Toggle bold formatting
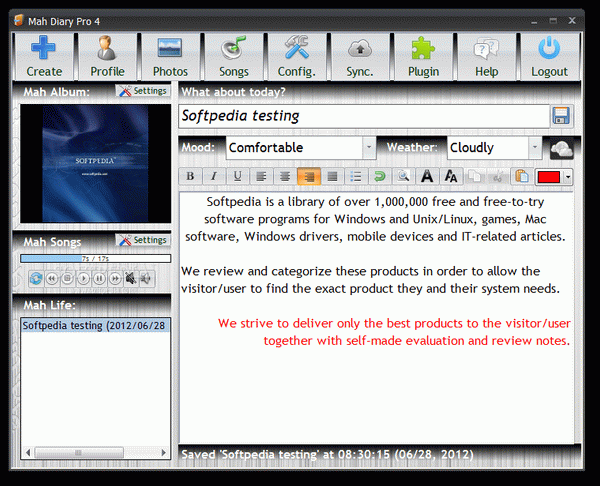Screen dimensions: 600x486 [190, 176]
